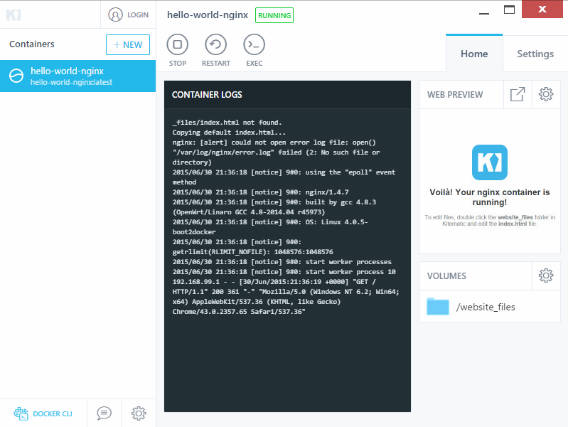Click log line 'Copying default index.html...'
Viewport: 568px width, 427px height.
[x=229, y=133]
